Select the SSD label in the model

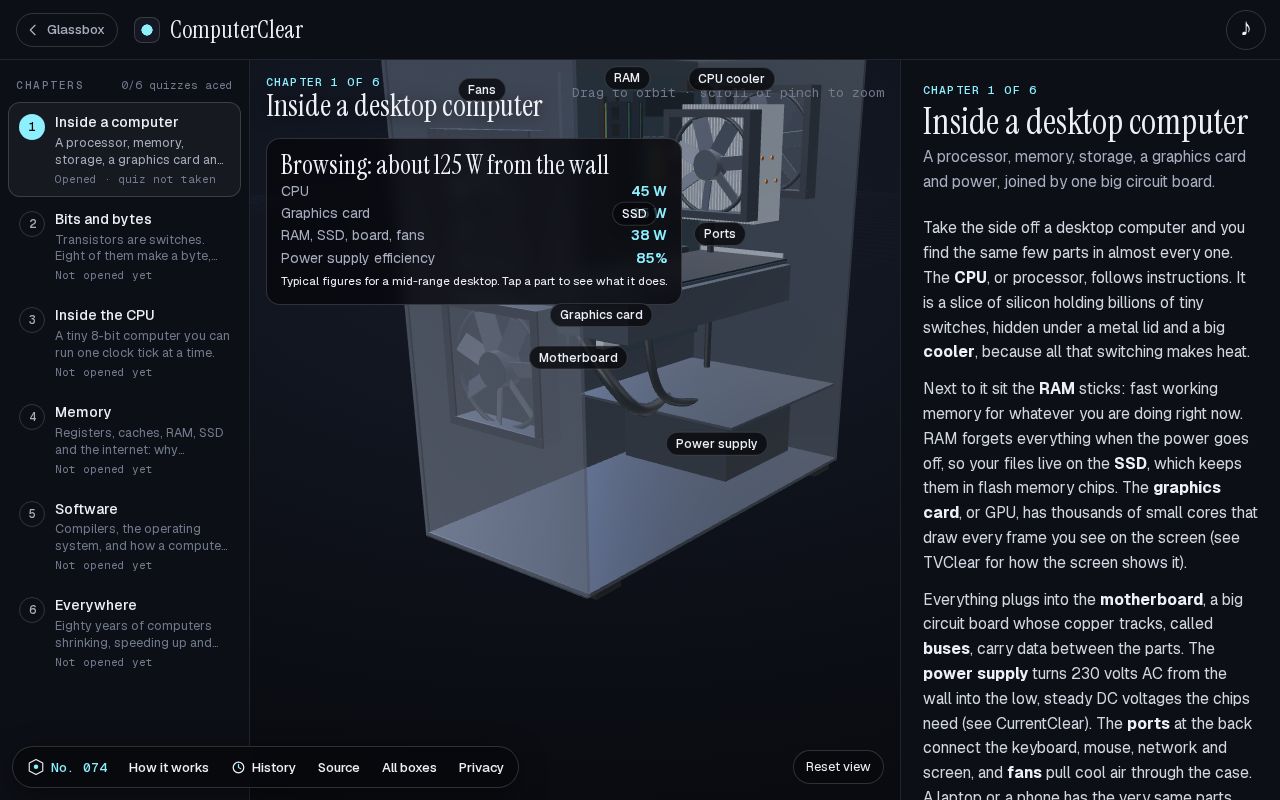(x=634, y=214)
